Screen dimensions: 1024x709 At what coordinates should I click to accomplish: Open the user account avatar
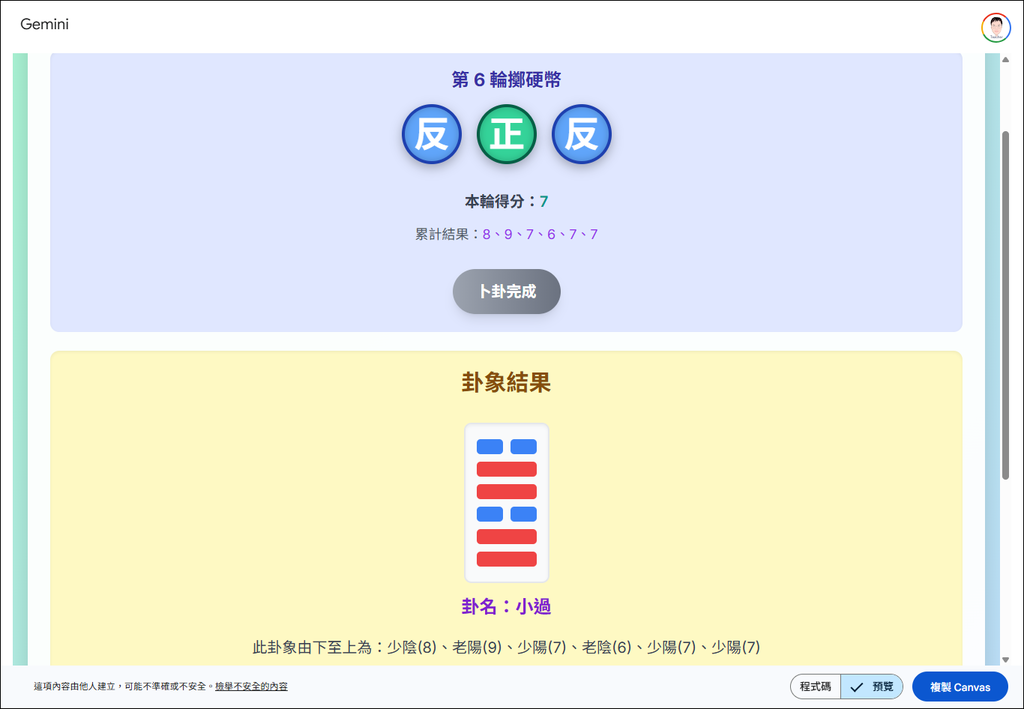coord(995,28)
